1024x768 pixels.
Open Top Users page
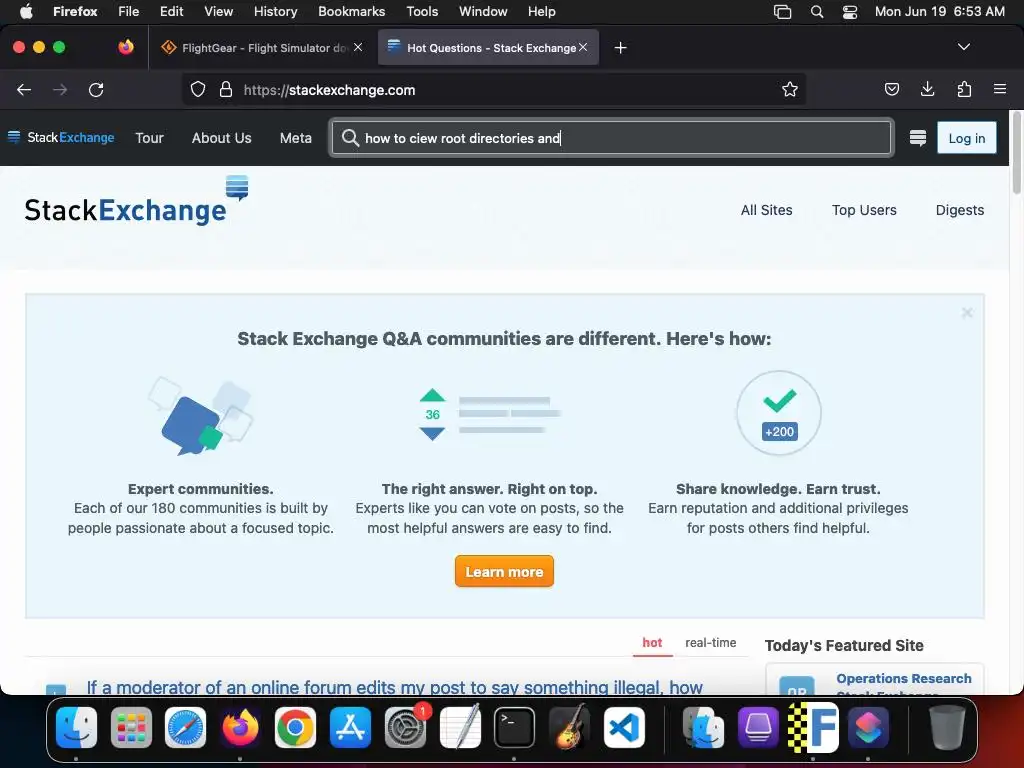pyautogui.click(x=864, y=210)
